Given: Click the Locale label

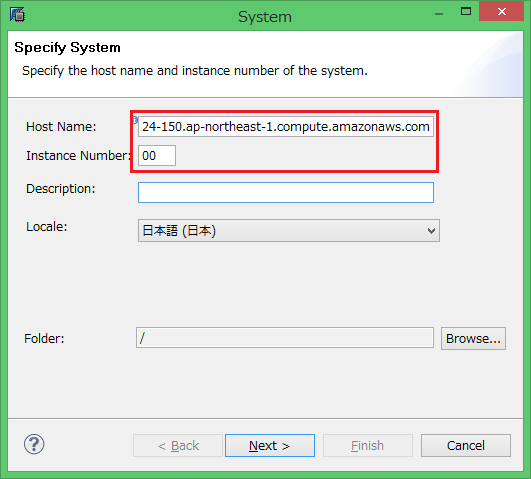Looking at the screenshot, I should click(x=47, y=227).
